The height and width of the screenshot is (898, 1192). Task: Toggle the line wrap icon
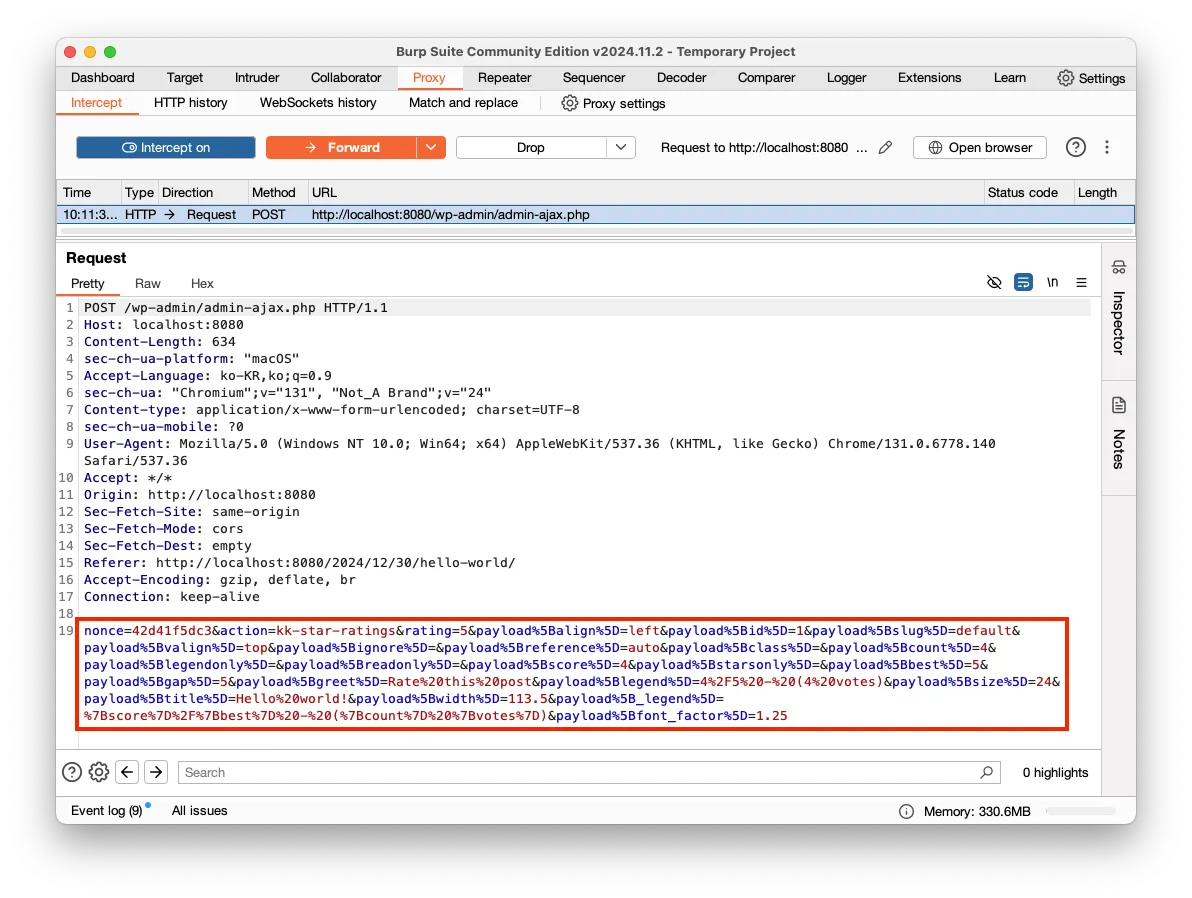click(x=1023, y=283)
